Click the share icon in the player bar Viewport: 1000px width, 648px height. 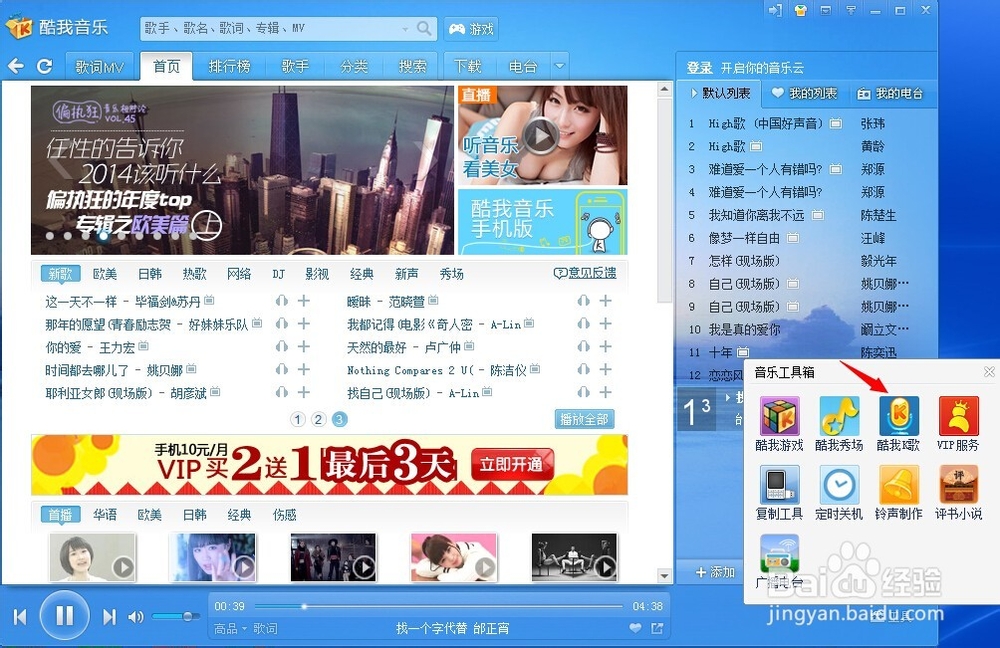click(x=657, y=628)
